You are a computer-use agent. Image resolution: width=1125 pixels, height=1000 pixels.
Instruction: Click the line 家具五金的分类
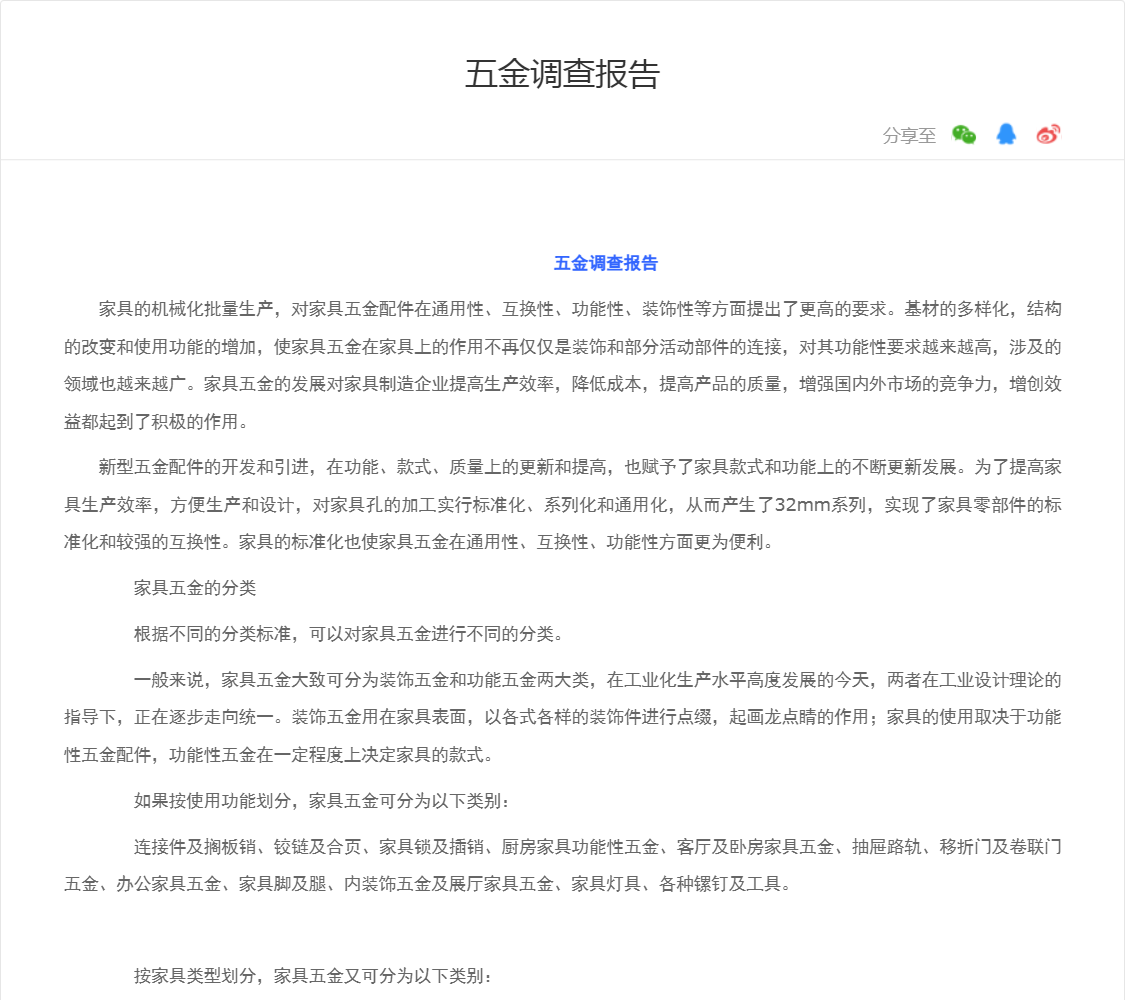(195, 588)
